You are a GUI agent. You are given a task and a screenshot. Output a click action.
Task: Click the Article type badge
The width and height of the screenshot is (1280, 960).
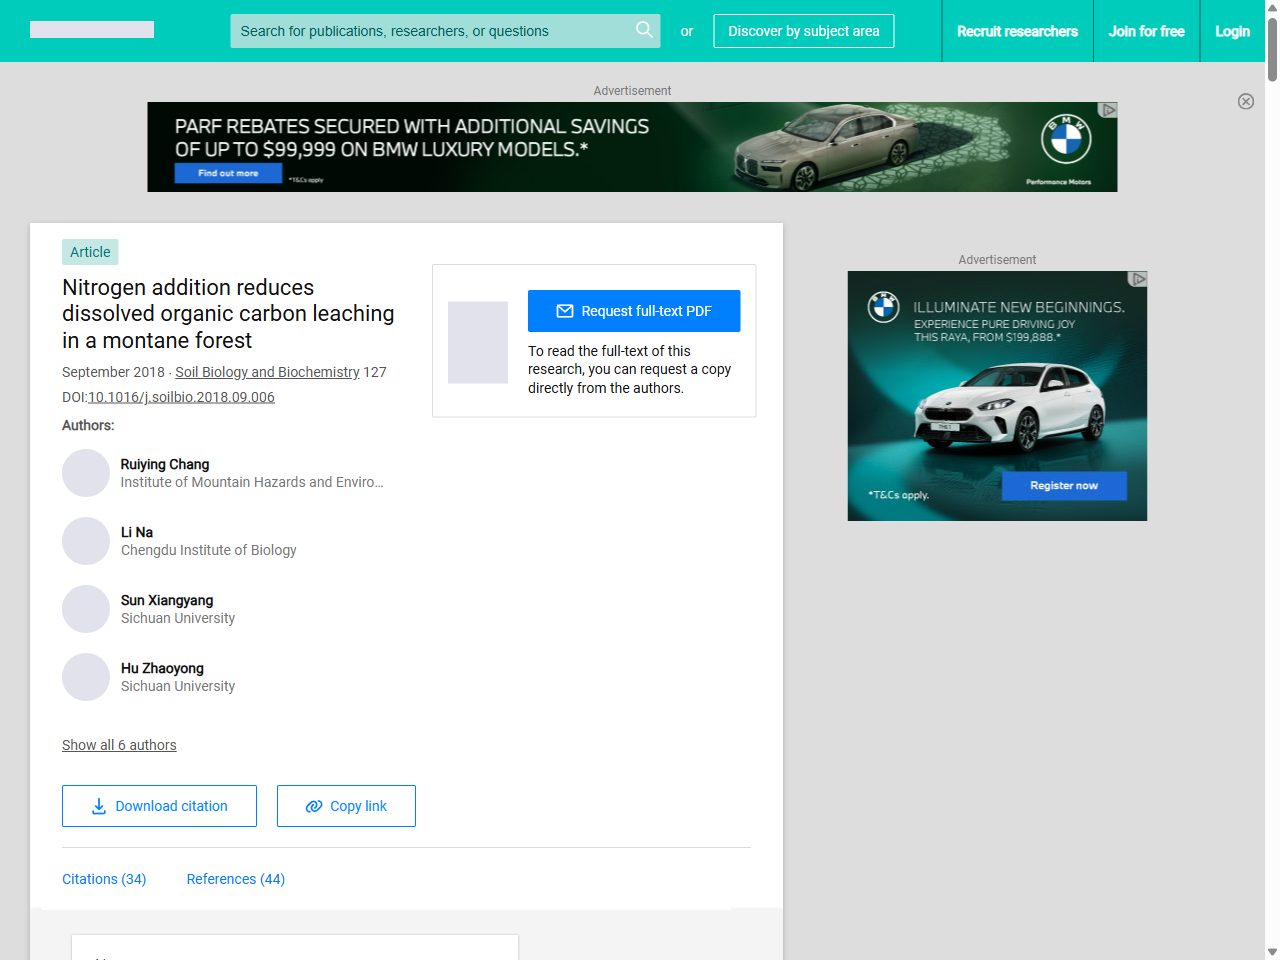[x=90, y=252]
